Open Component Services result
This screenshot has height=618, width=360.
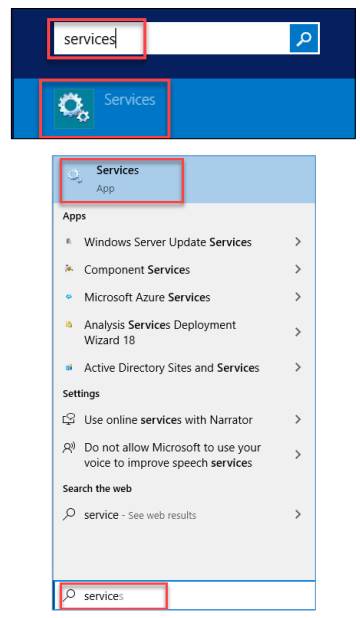(x=184, y=270)
